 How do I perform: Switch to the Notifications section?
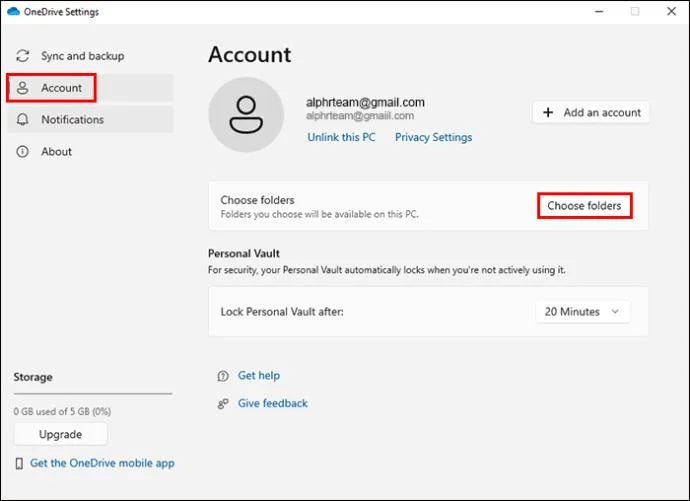tap(90, 119)
